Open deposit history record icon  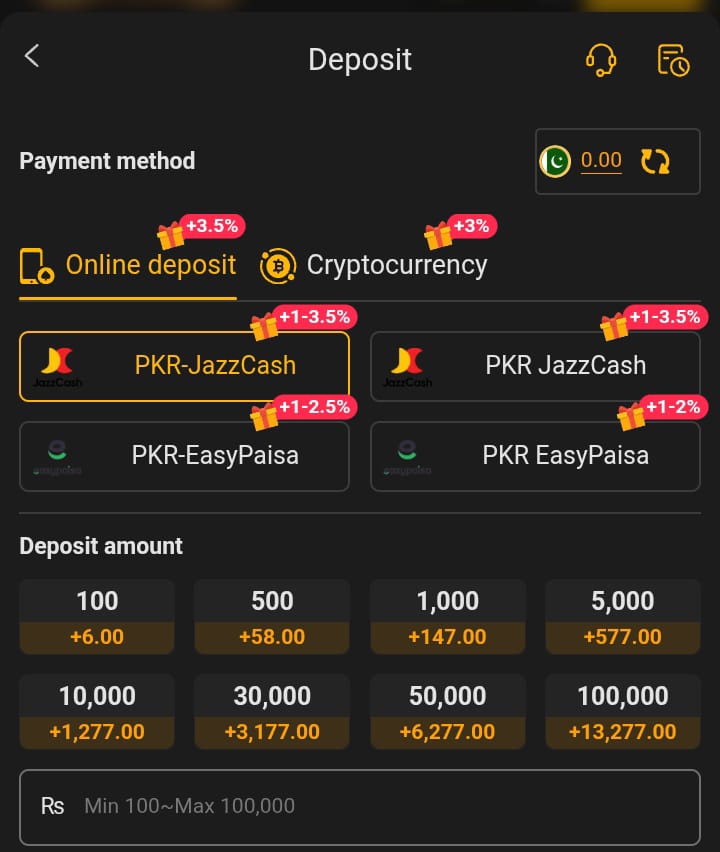click(673, 60)
